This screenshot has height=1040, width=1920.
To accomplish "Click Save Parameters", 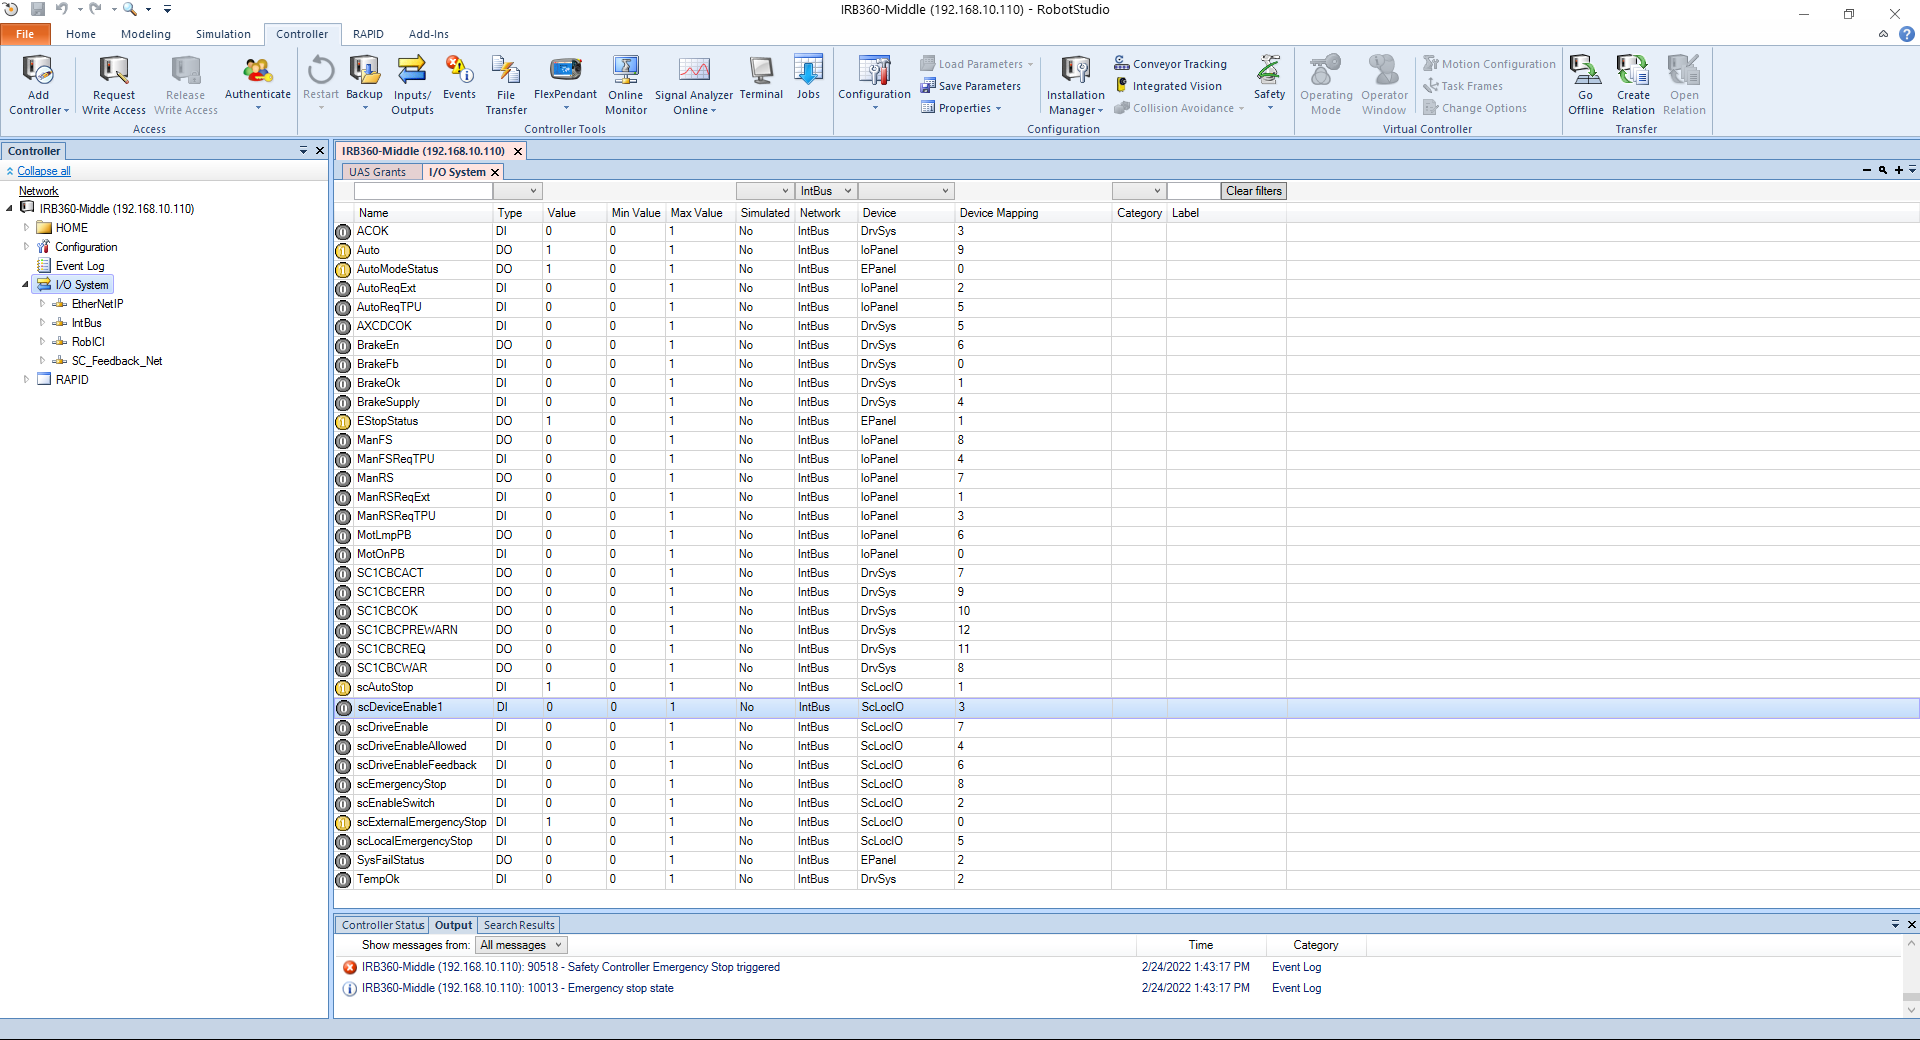I will 971,86.
